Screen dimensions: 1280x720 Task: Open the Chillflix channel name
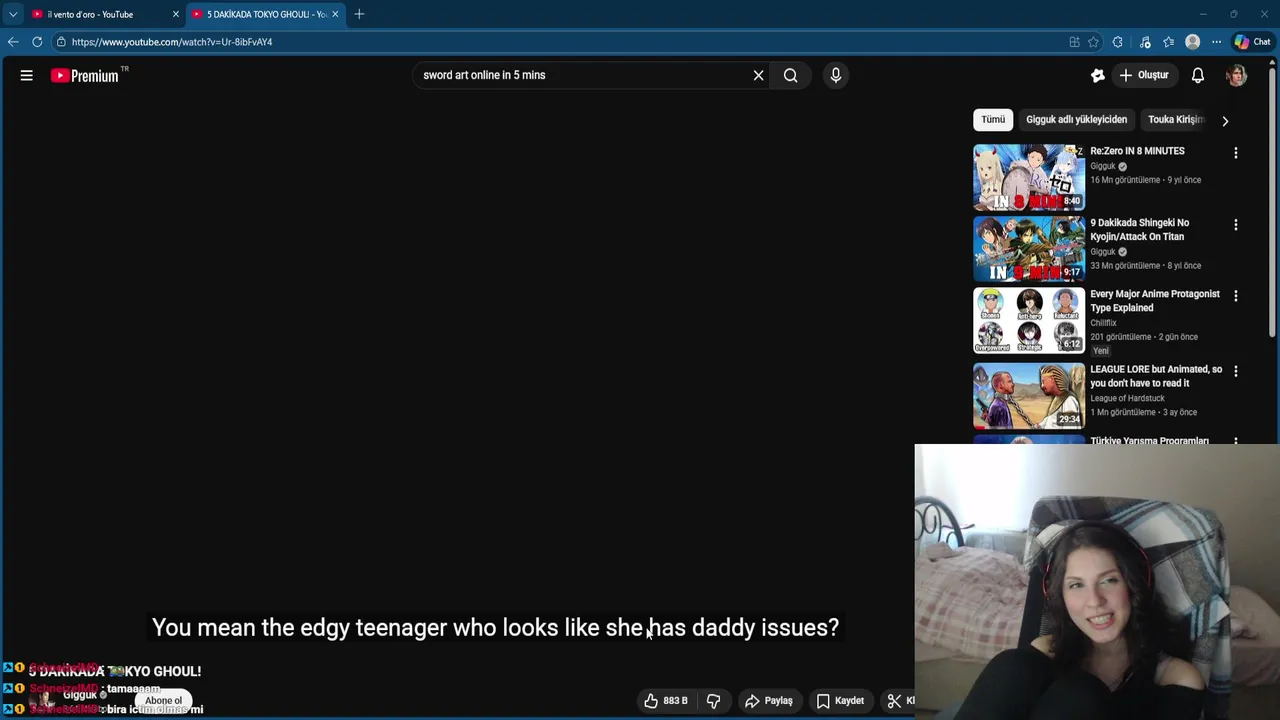click(x=1103, y=323)
